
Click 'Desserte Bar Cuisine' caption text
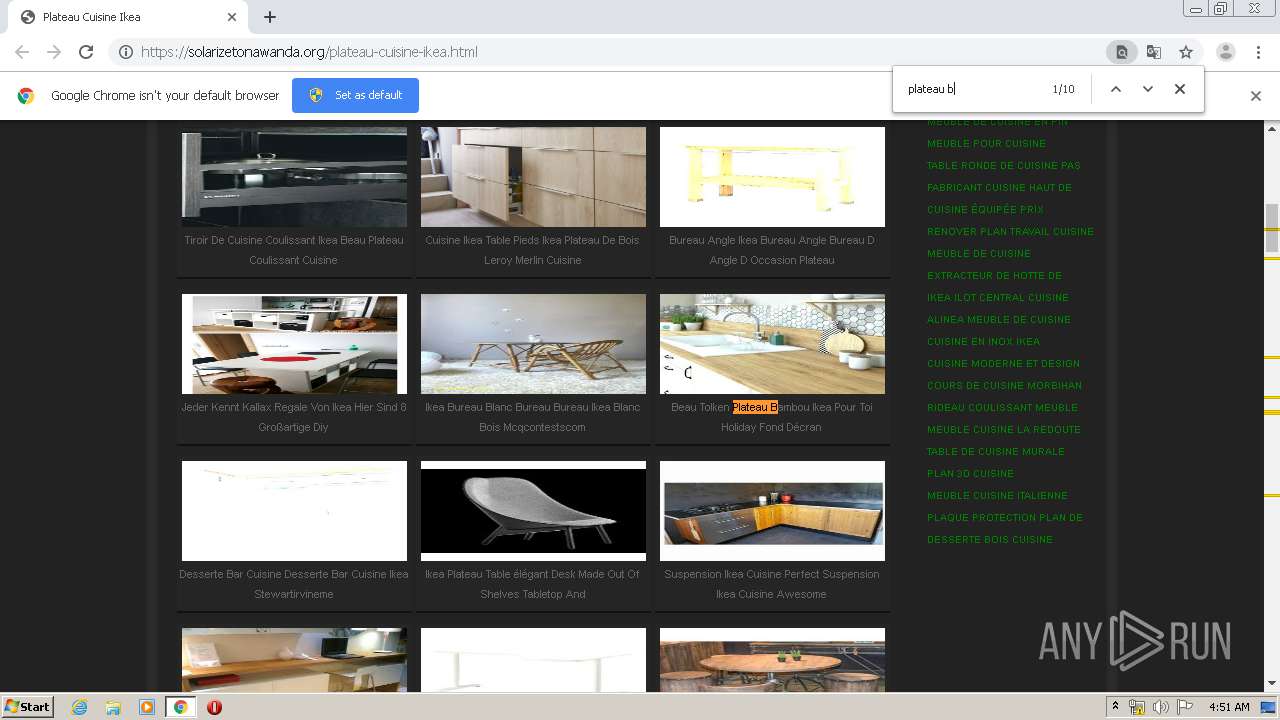point(294,584)
